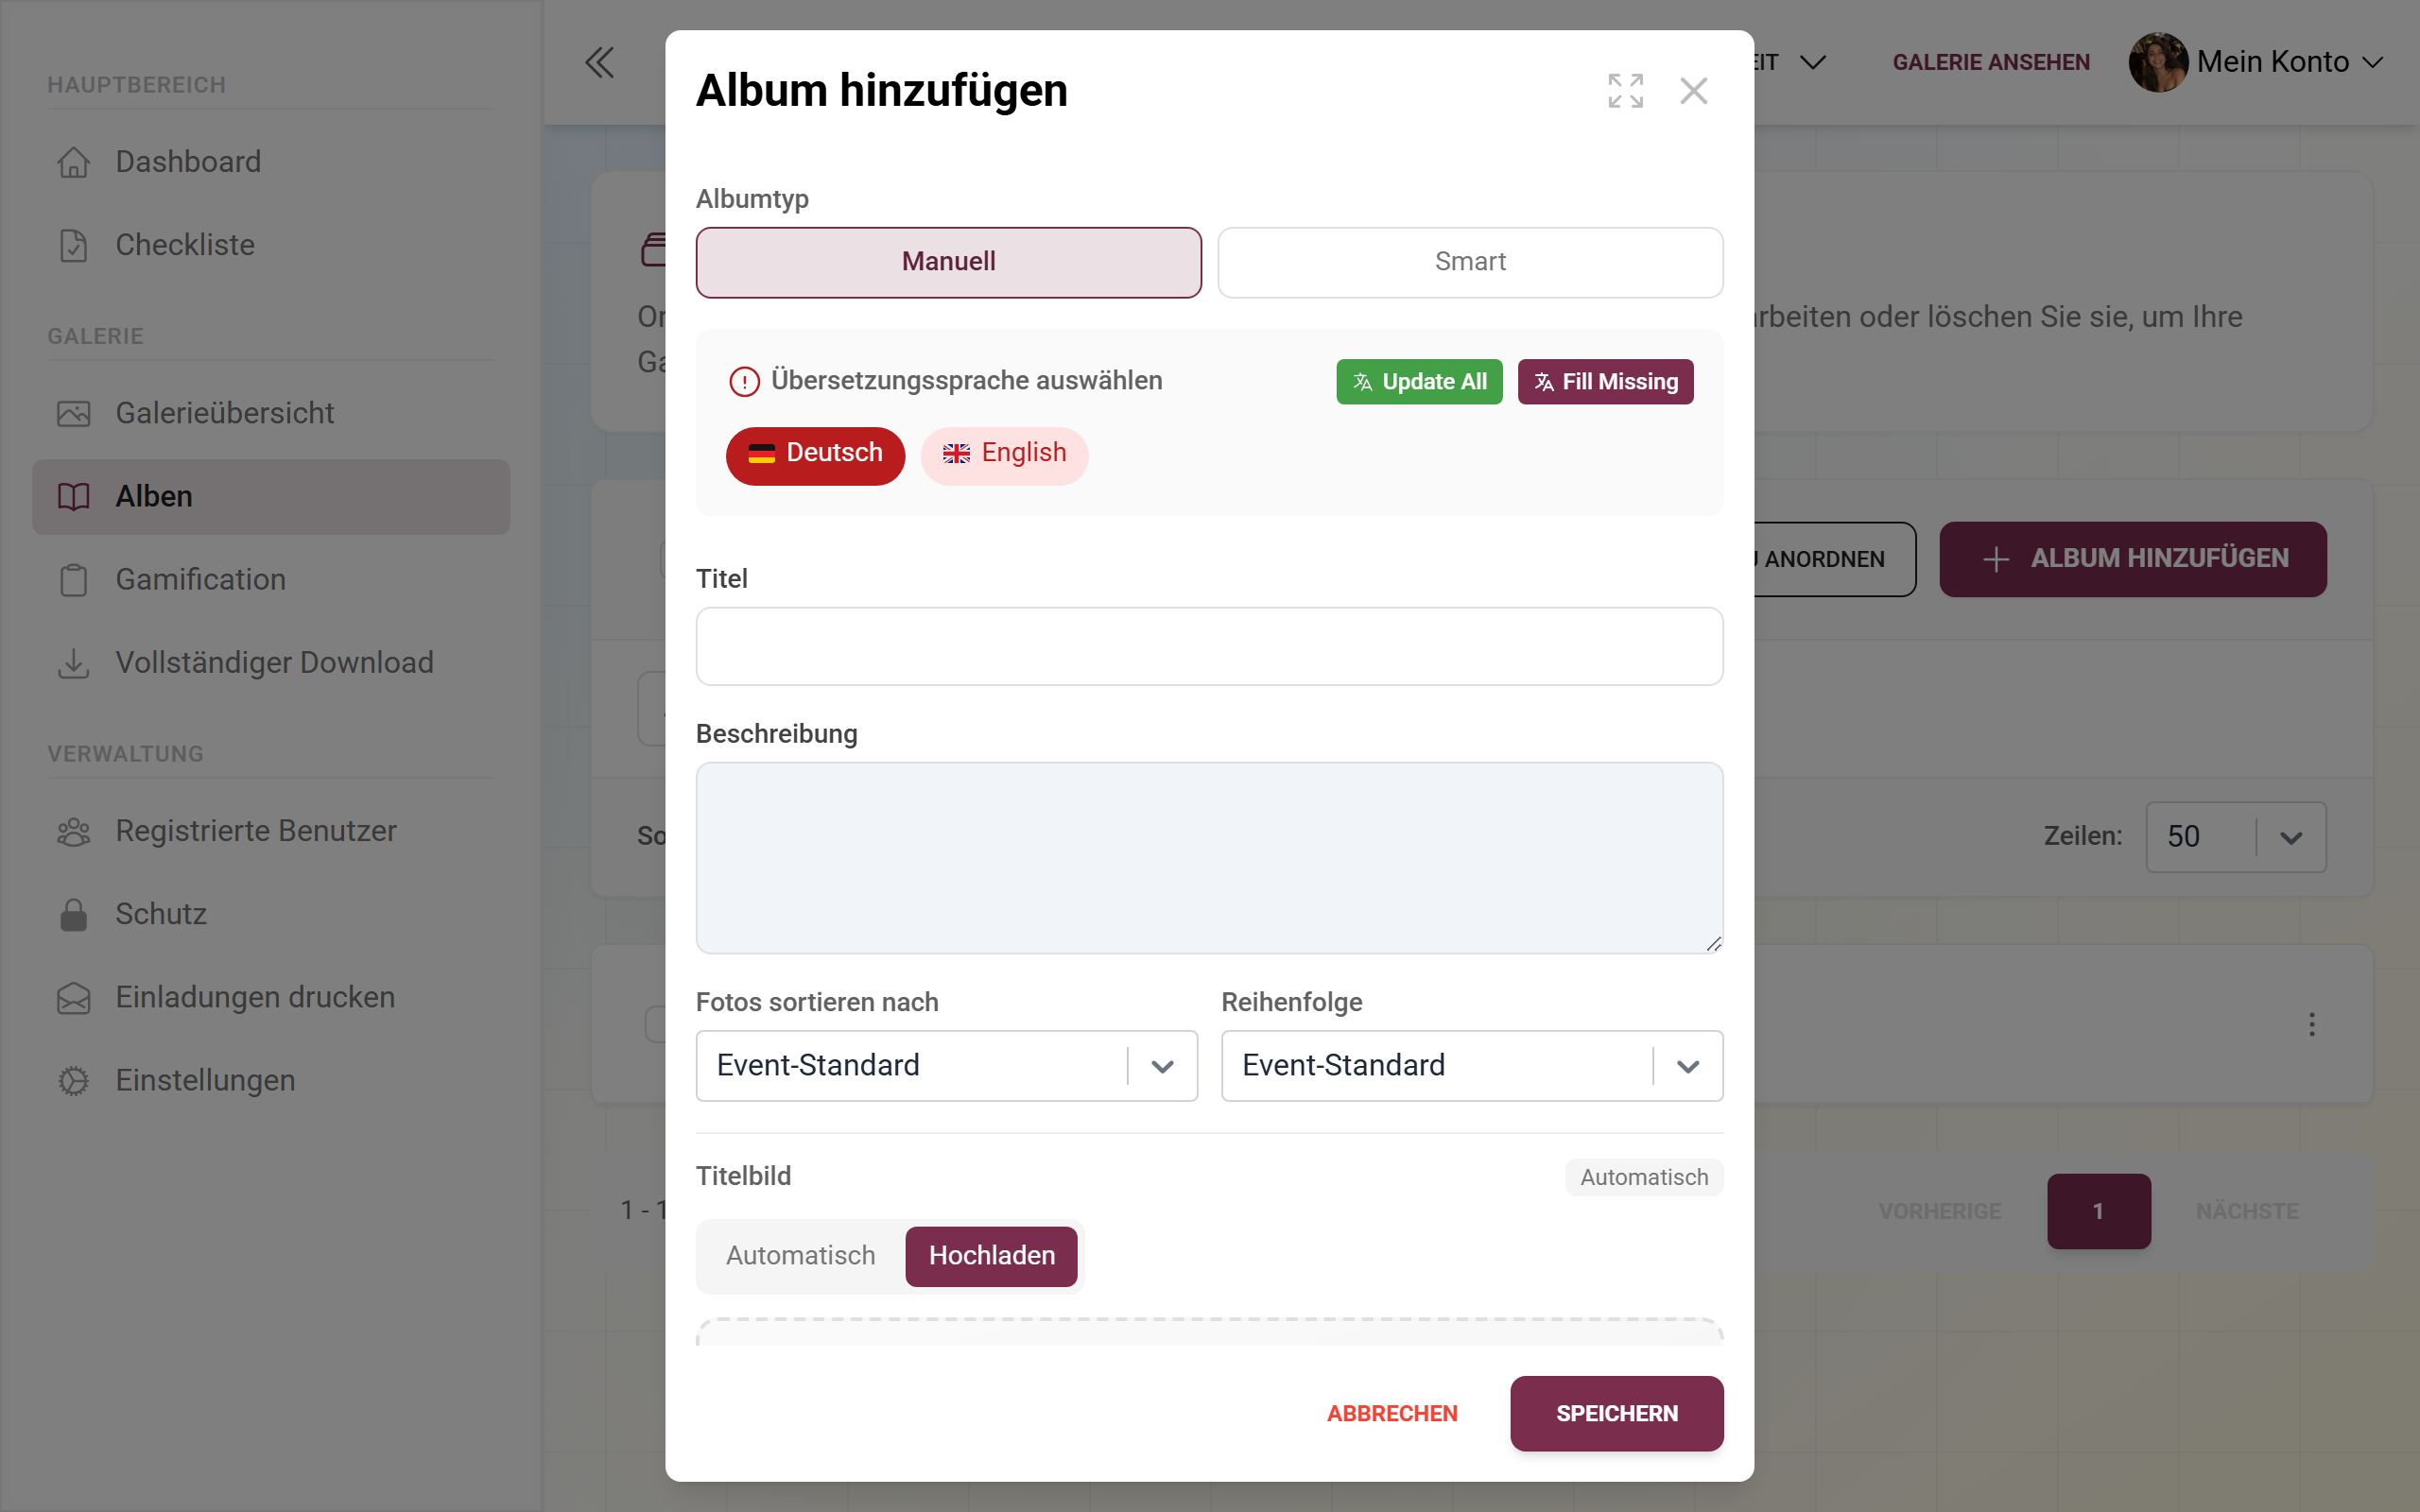Viewport: 2420px width, 1512px height.
Task: Collapse the sidebar with double chevron
Action: [x=599, y=62]
